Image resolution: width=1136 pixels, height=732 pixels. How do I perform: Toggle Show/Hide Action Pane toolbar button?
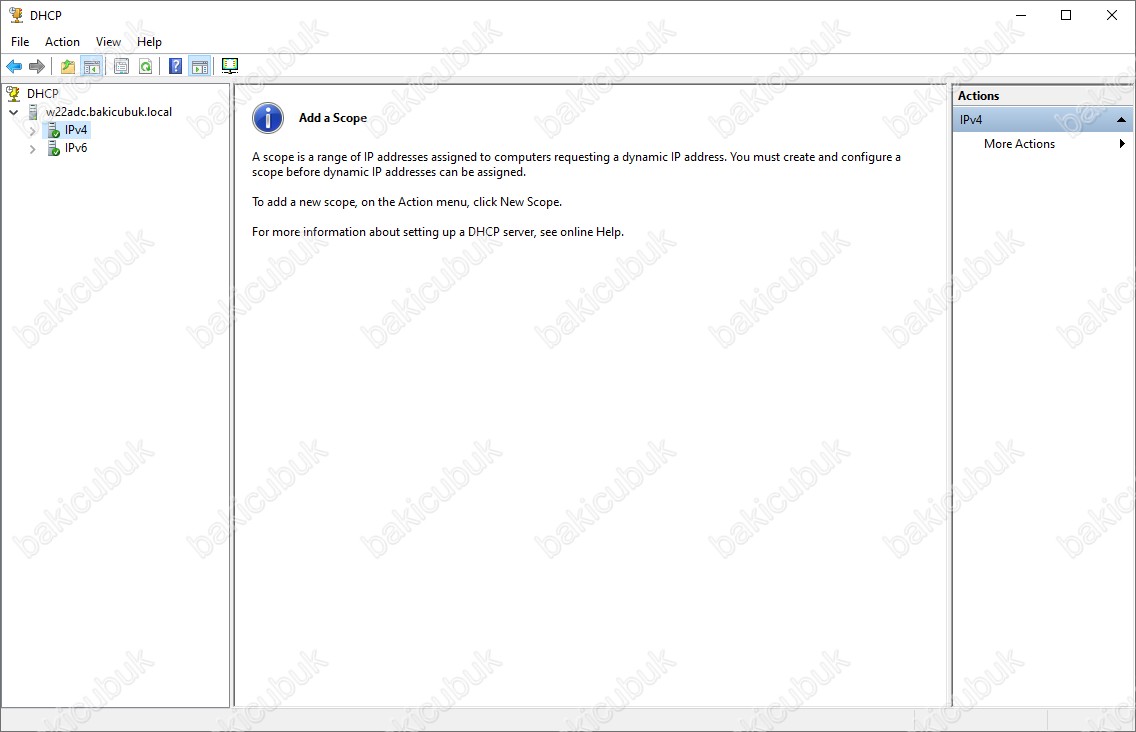[x=199, y=67]
